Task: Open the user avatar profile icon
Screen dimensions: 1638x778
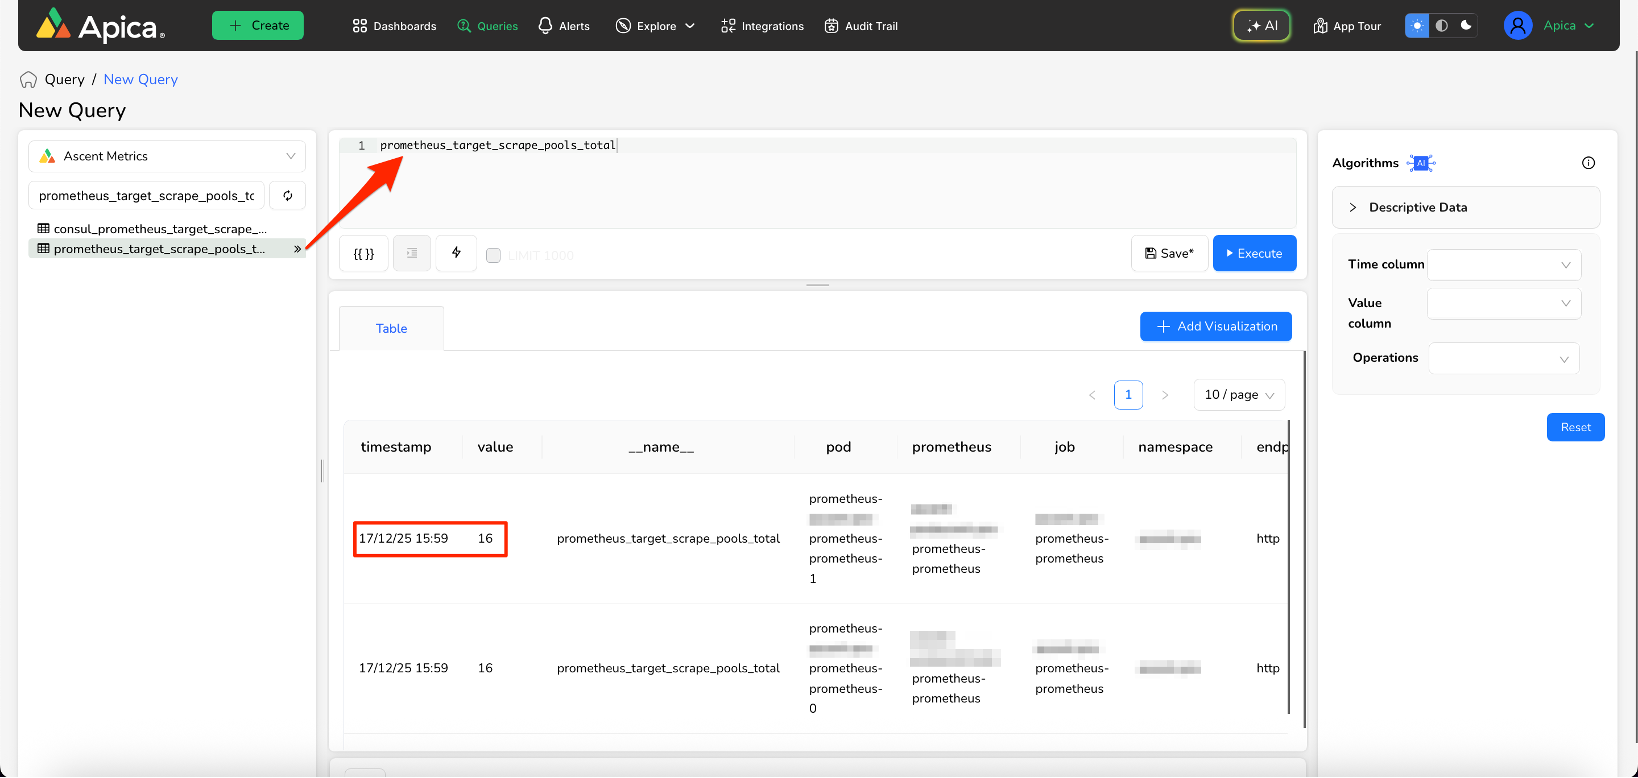Action: pos(1517,26)
